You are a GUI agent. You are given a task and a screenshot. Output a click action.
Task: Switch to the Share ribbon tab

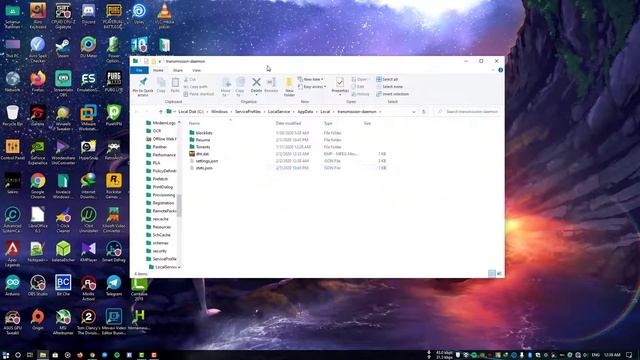tap(178, 70)
